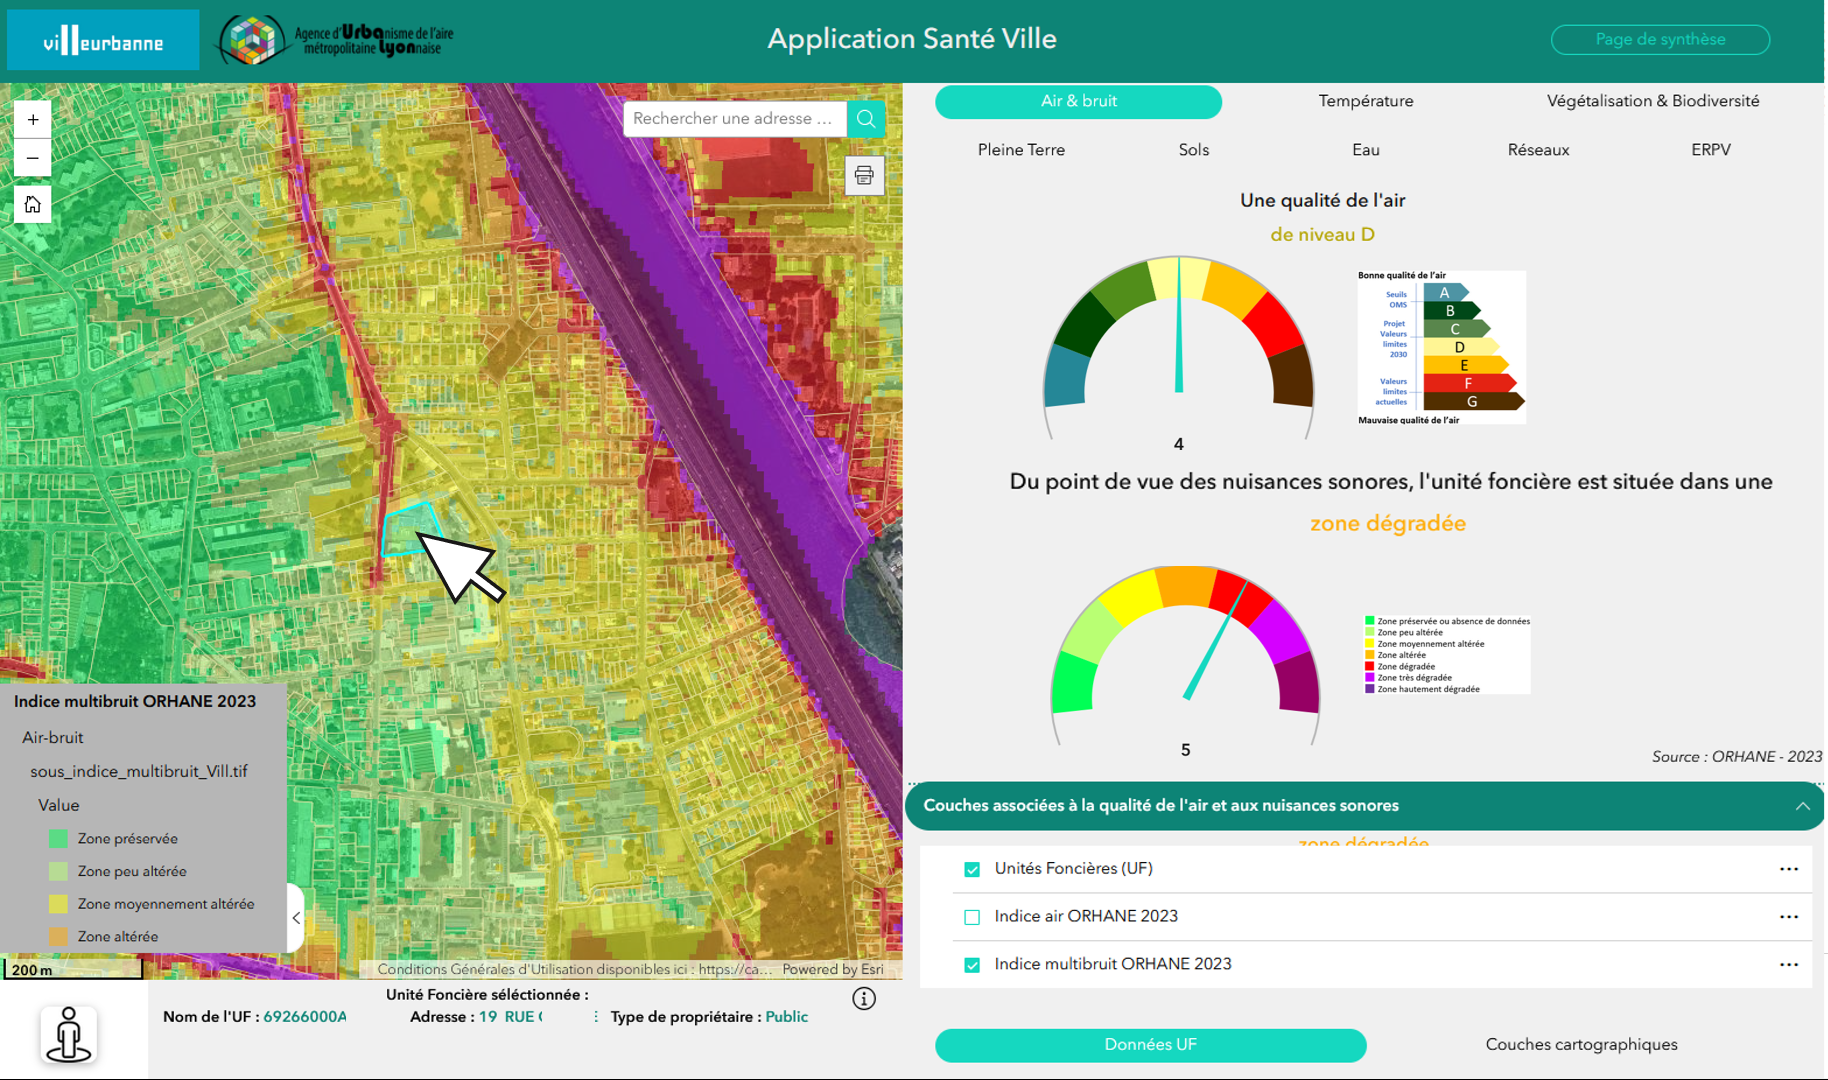Click the Villeurbanne logo
Viewport: 1828px width, 1080px height.
pos(103,41)
